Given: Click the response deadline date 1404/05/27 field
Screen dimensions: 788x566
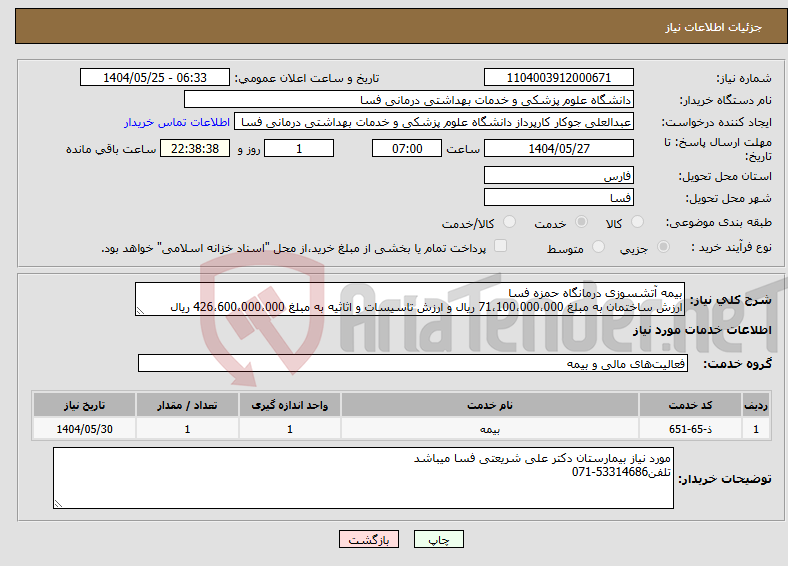Looking at the screenshot, I should [x=558, y=148].
